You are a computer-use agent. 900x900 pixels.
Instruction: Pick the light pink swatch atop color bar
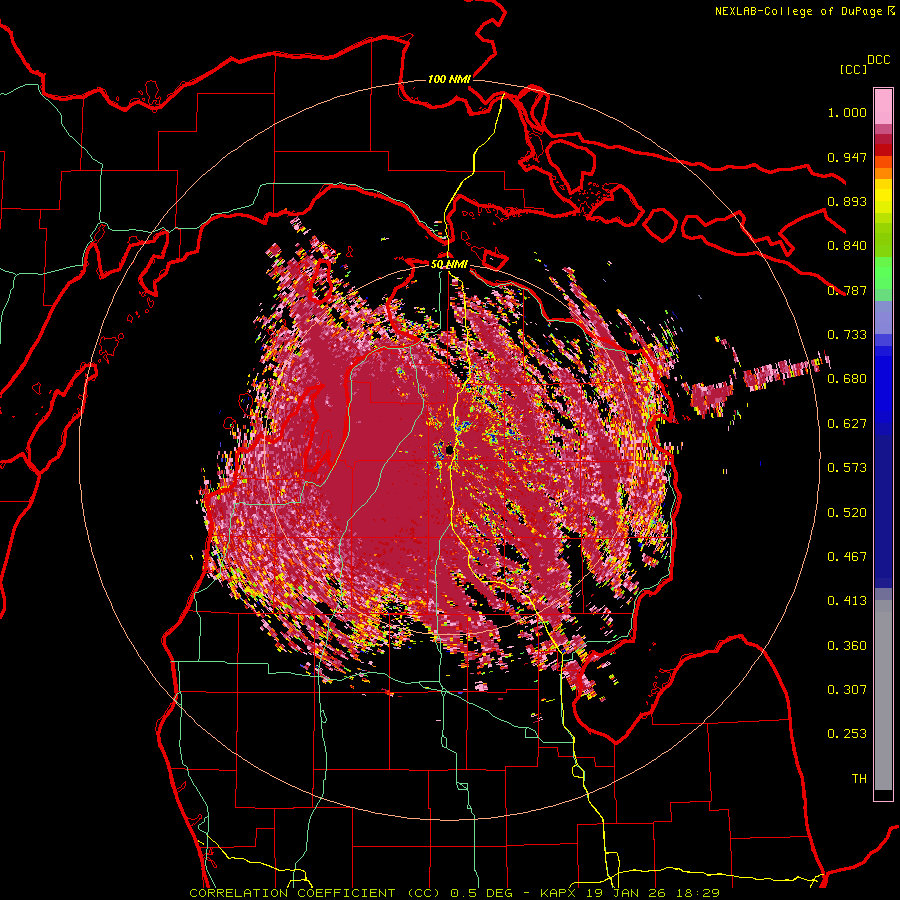pos(883,106)
